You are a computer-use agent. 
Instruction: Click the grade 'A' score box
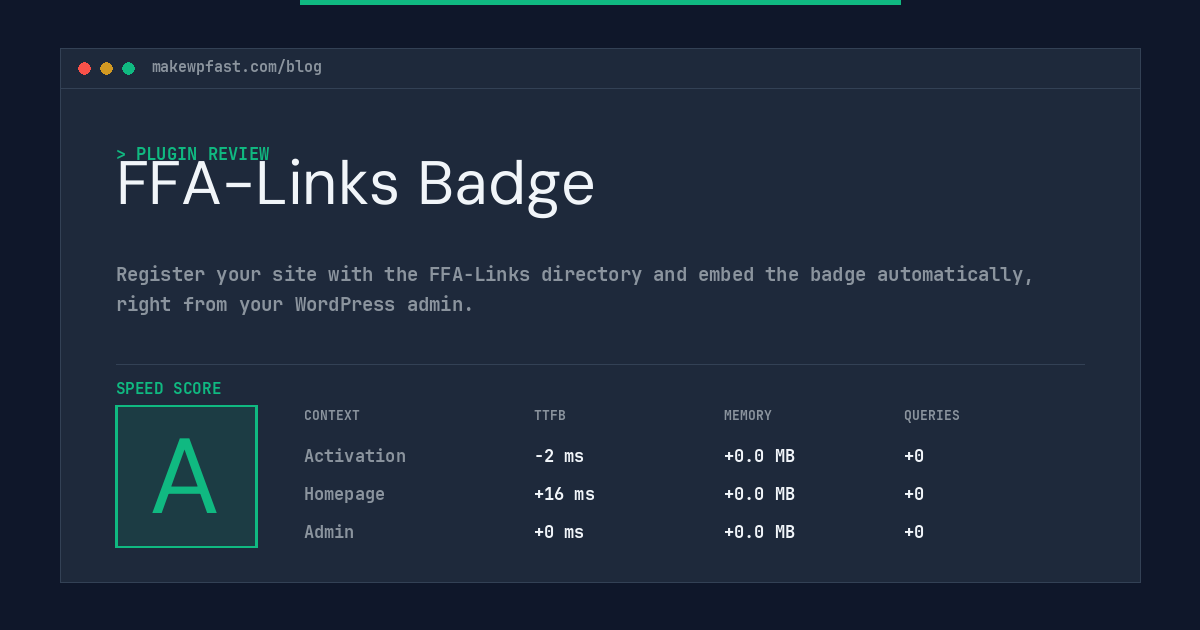(x=186, y=476)
